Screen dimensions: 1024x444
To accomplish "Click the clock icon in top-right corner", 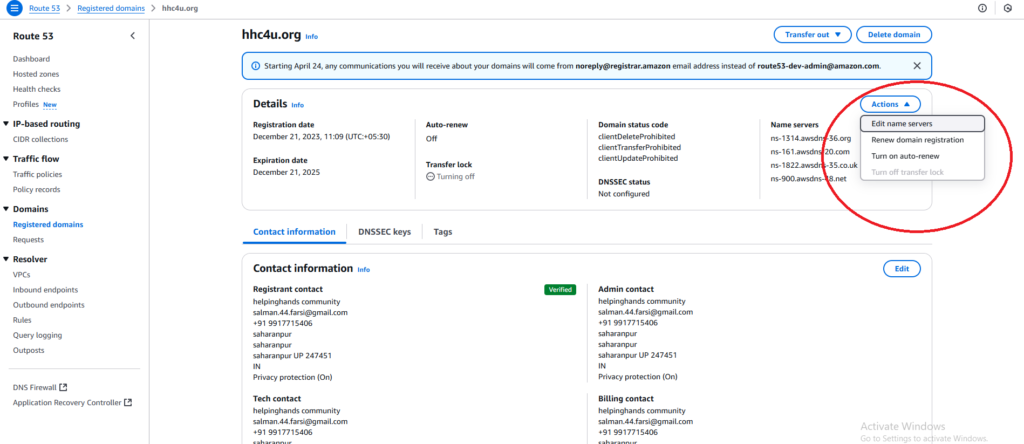I will 1008,8.
